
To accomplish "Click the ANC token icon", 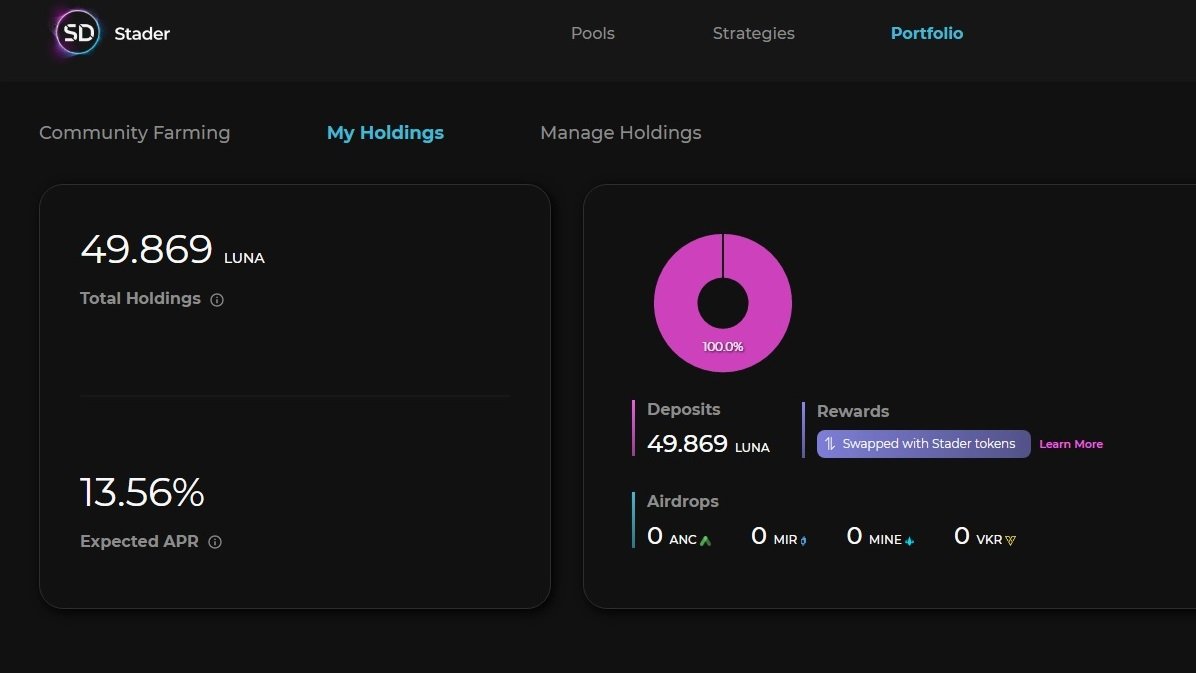I will [706, 540].
